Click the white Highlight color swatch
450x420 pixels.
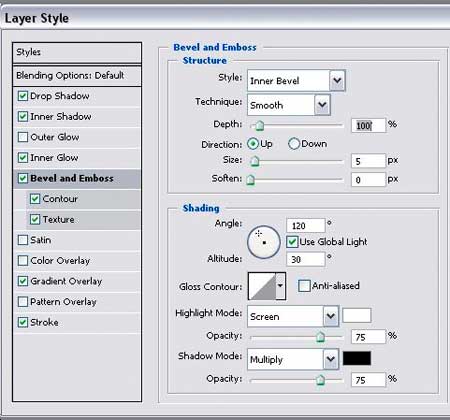(357, 315)
